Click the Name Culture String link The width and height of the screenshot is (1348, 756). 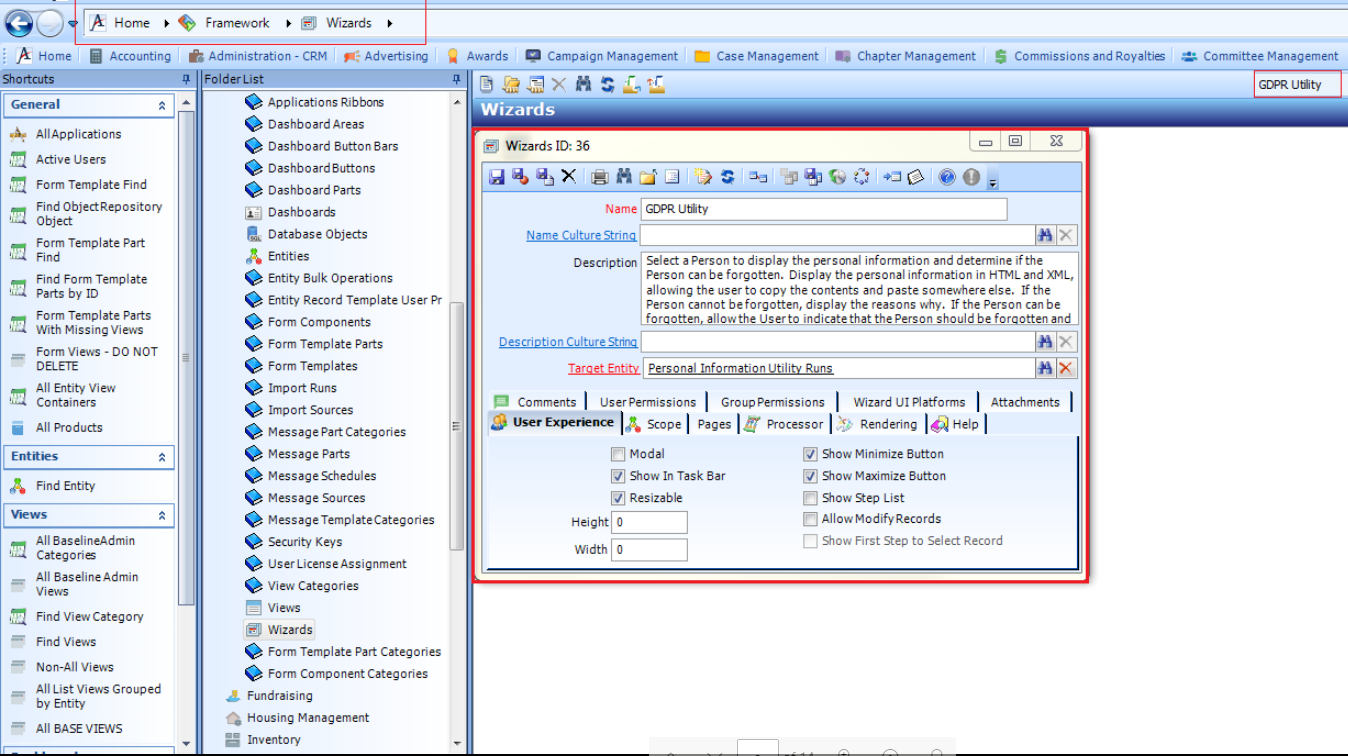581,235
